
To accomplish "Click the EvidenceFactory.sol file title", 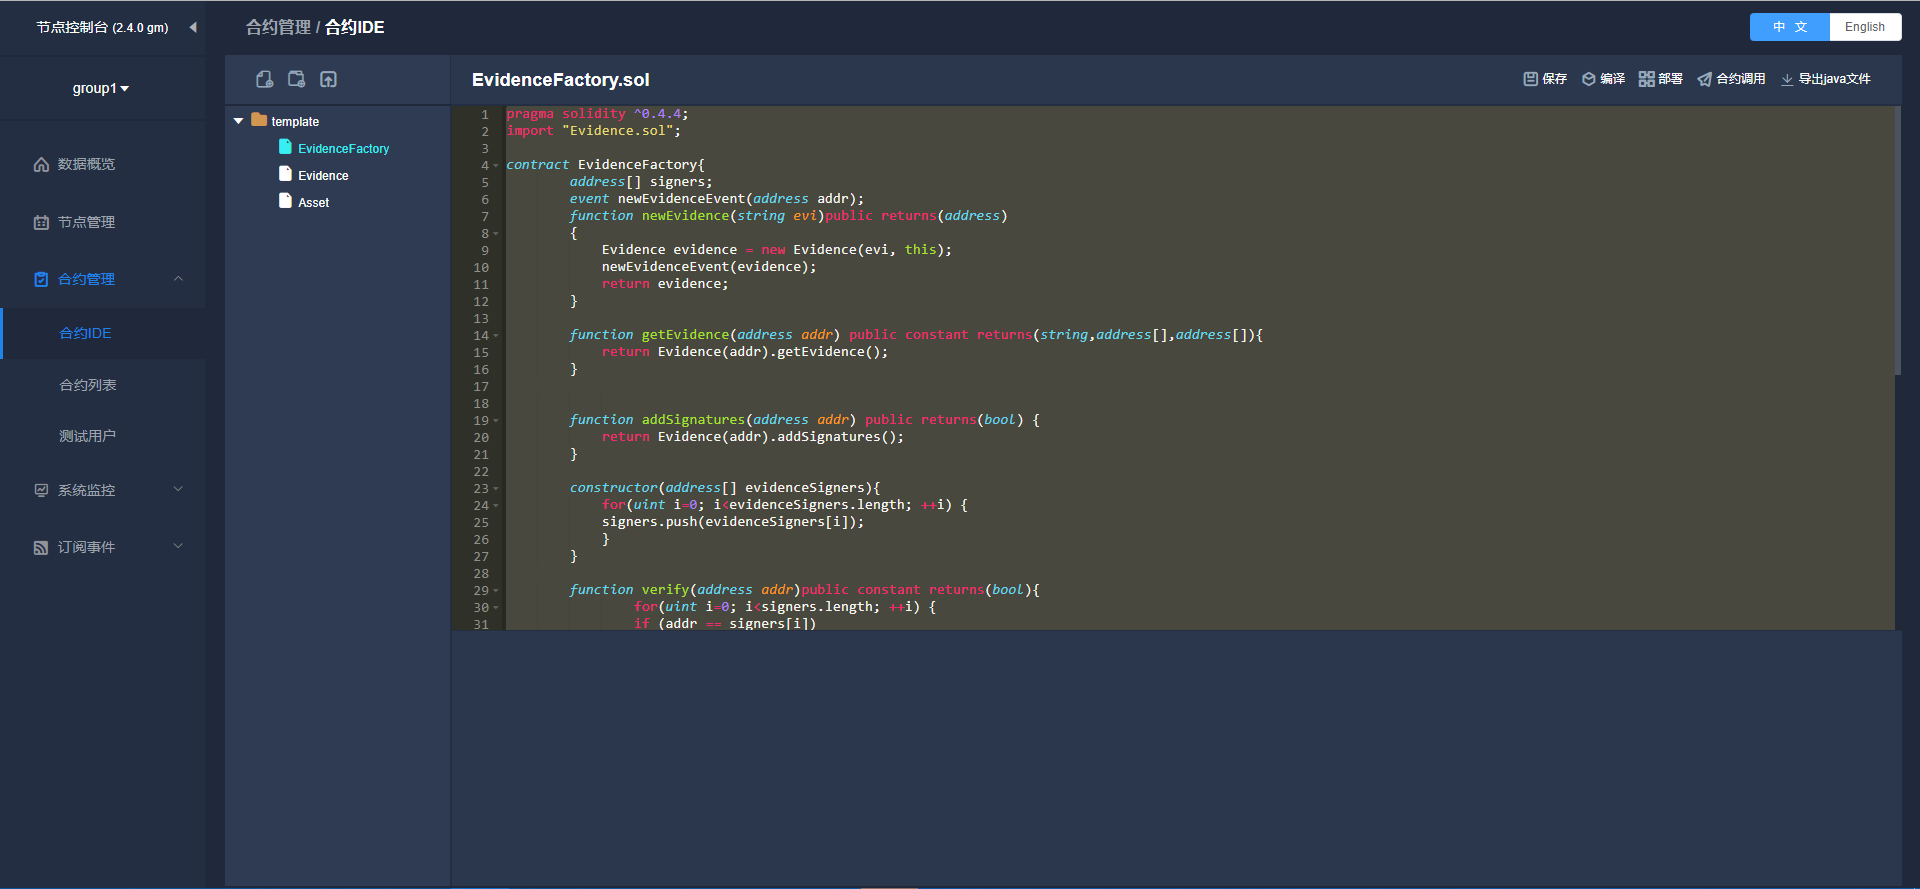I will coord(560,80).
